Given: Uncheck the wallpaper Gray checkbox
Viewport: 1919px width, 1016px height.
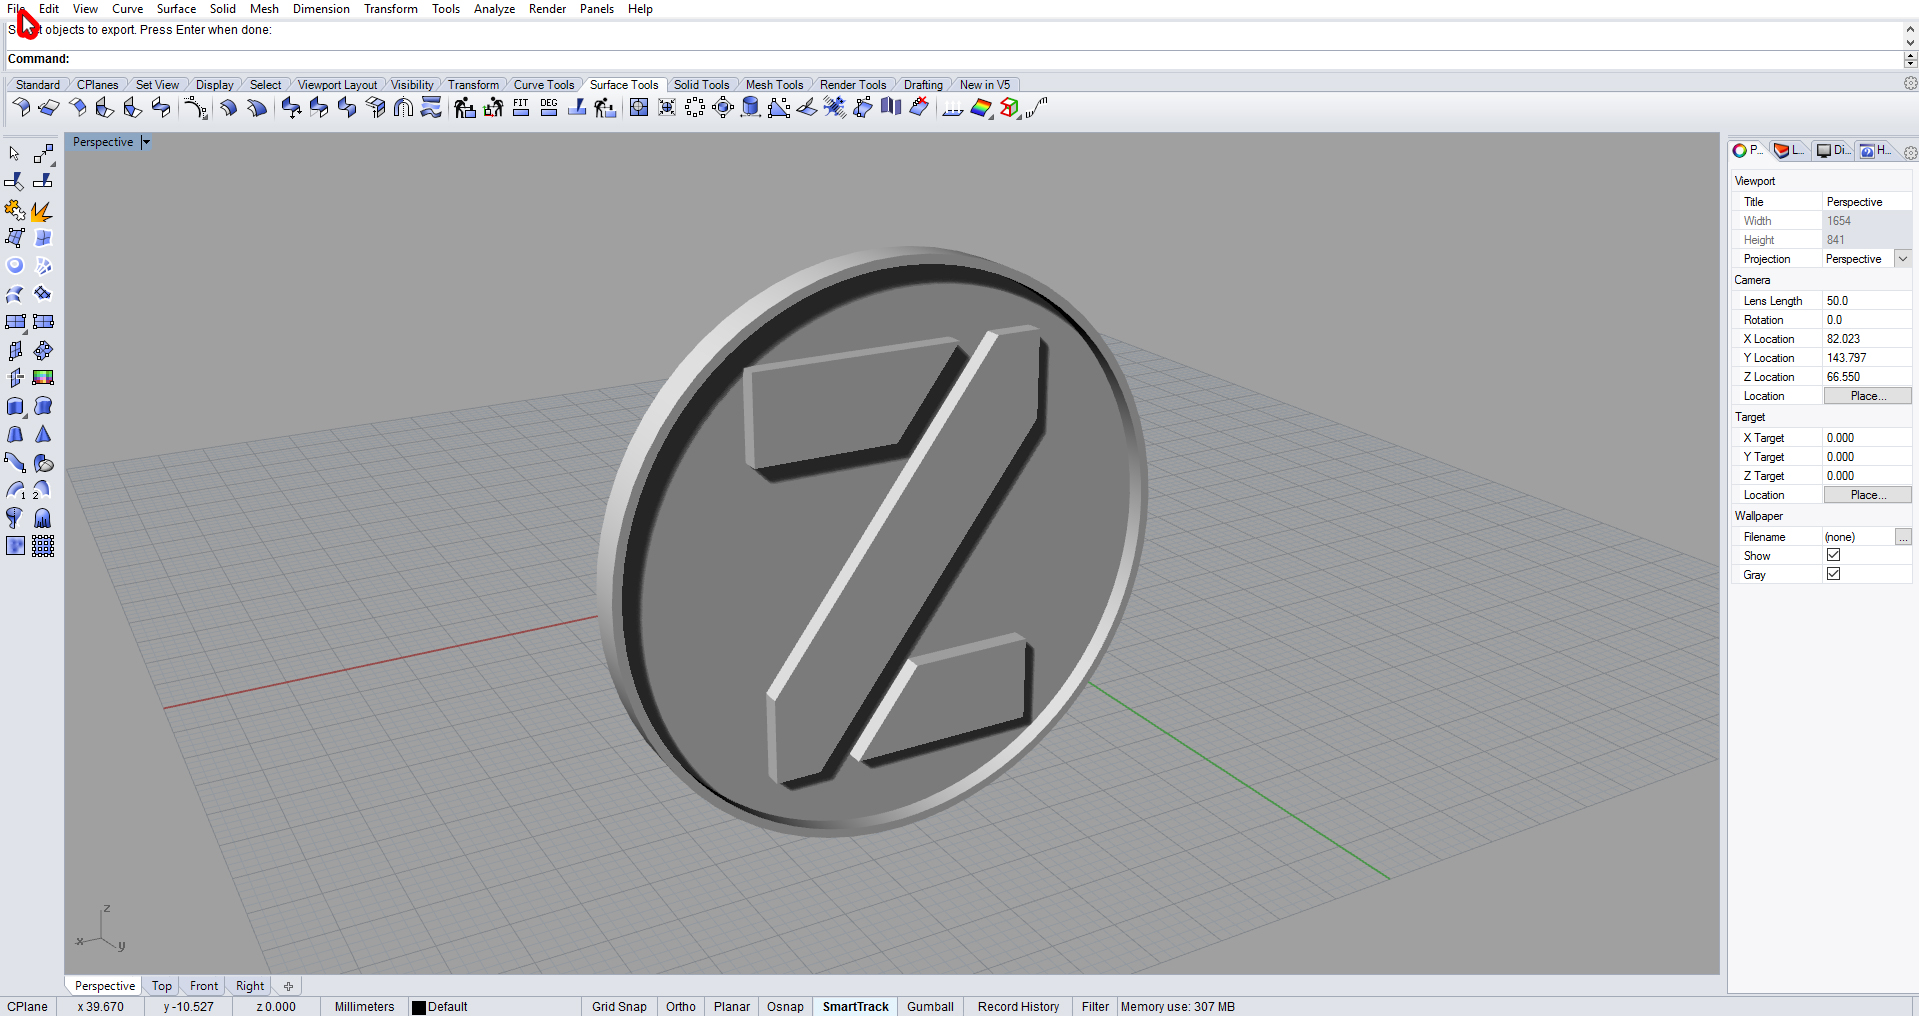Looking at the screenshot, I should click(1833, 574).
